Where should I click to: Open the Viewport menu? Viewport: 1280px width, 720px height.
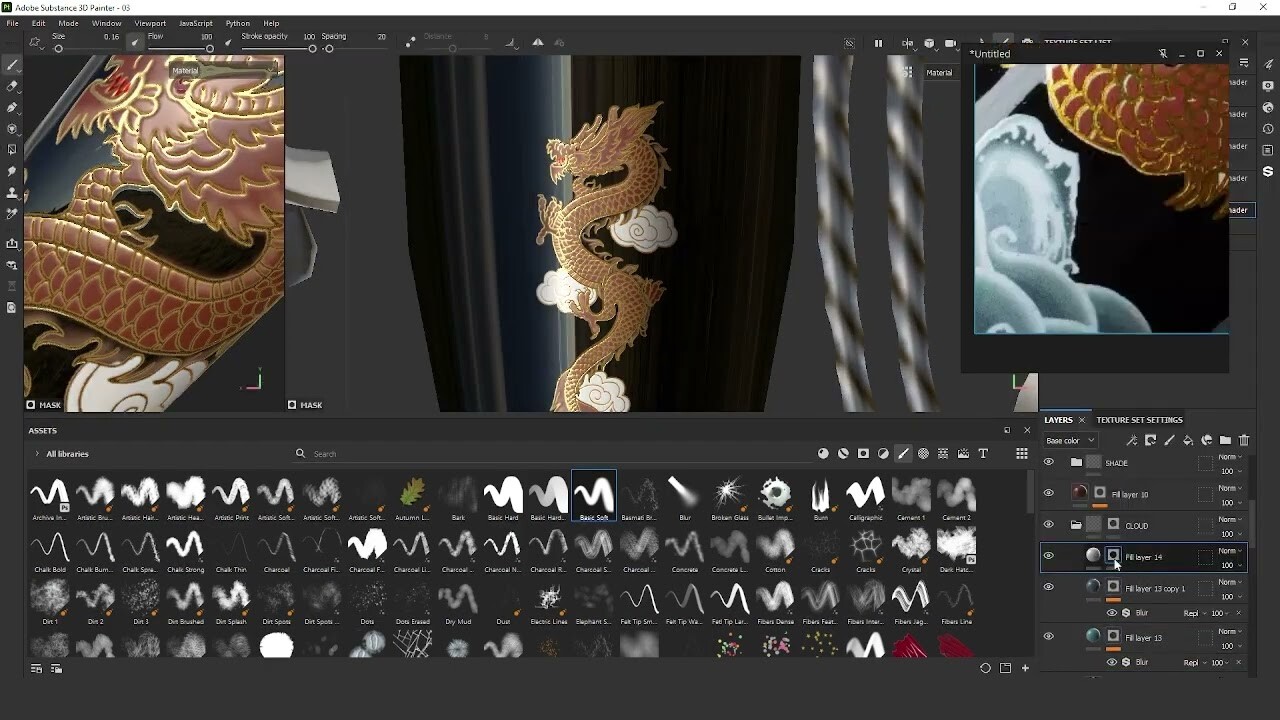point(150,23)
